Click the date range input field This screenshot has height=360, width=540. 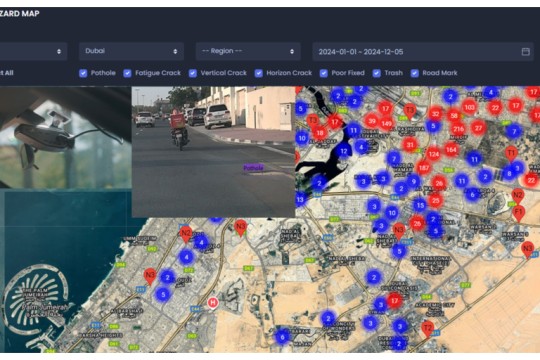423,52
